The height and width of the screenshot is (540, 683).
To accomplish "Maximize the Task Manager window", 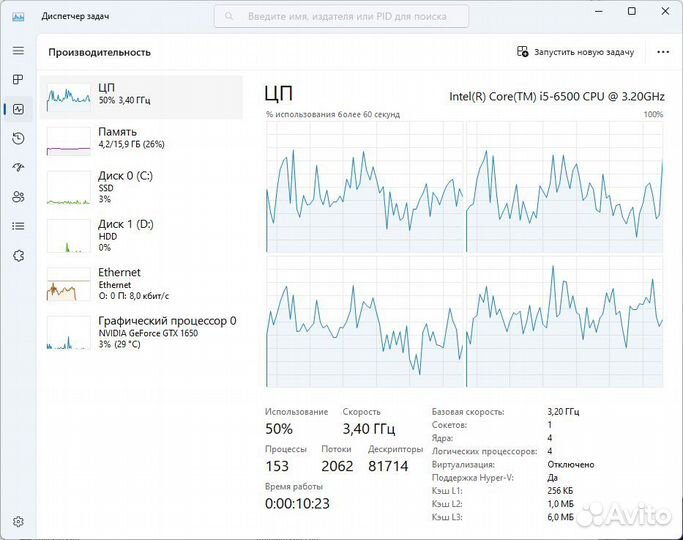I will point(631,12).
